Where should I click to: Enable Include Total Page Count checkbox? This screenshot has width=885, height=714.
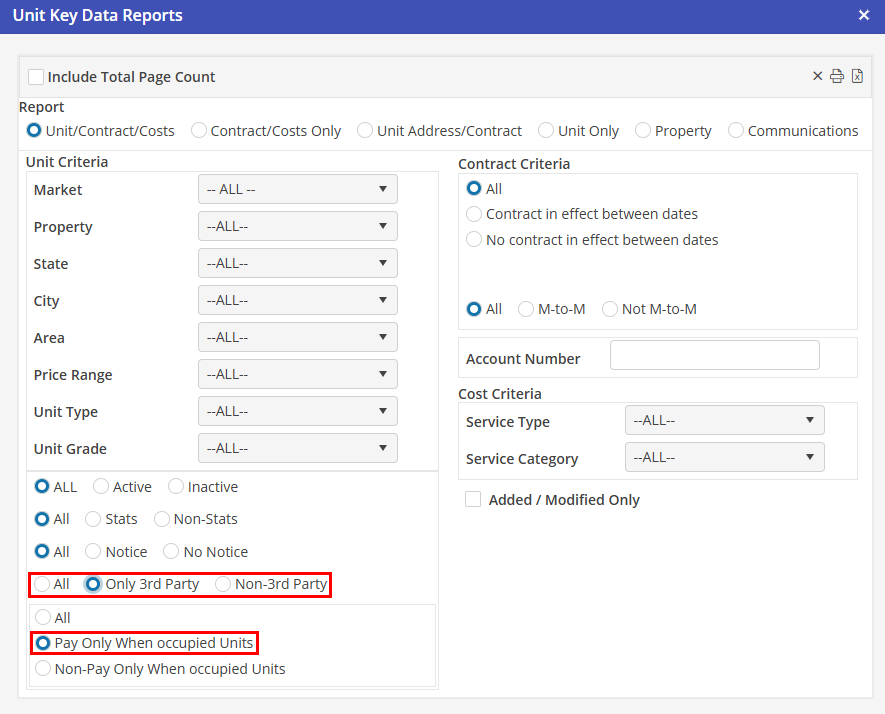tap(37, 77)
